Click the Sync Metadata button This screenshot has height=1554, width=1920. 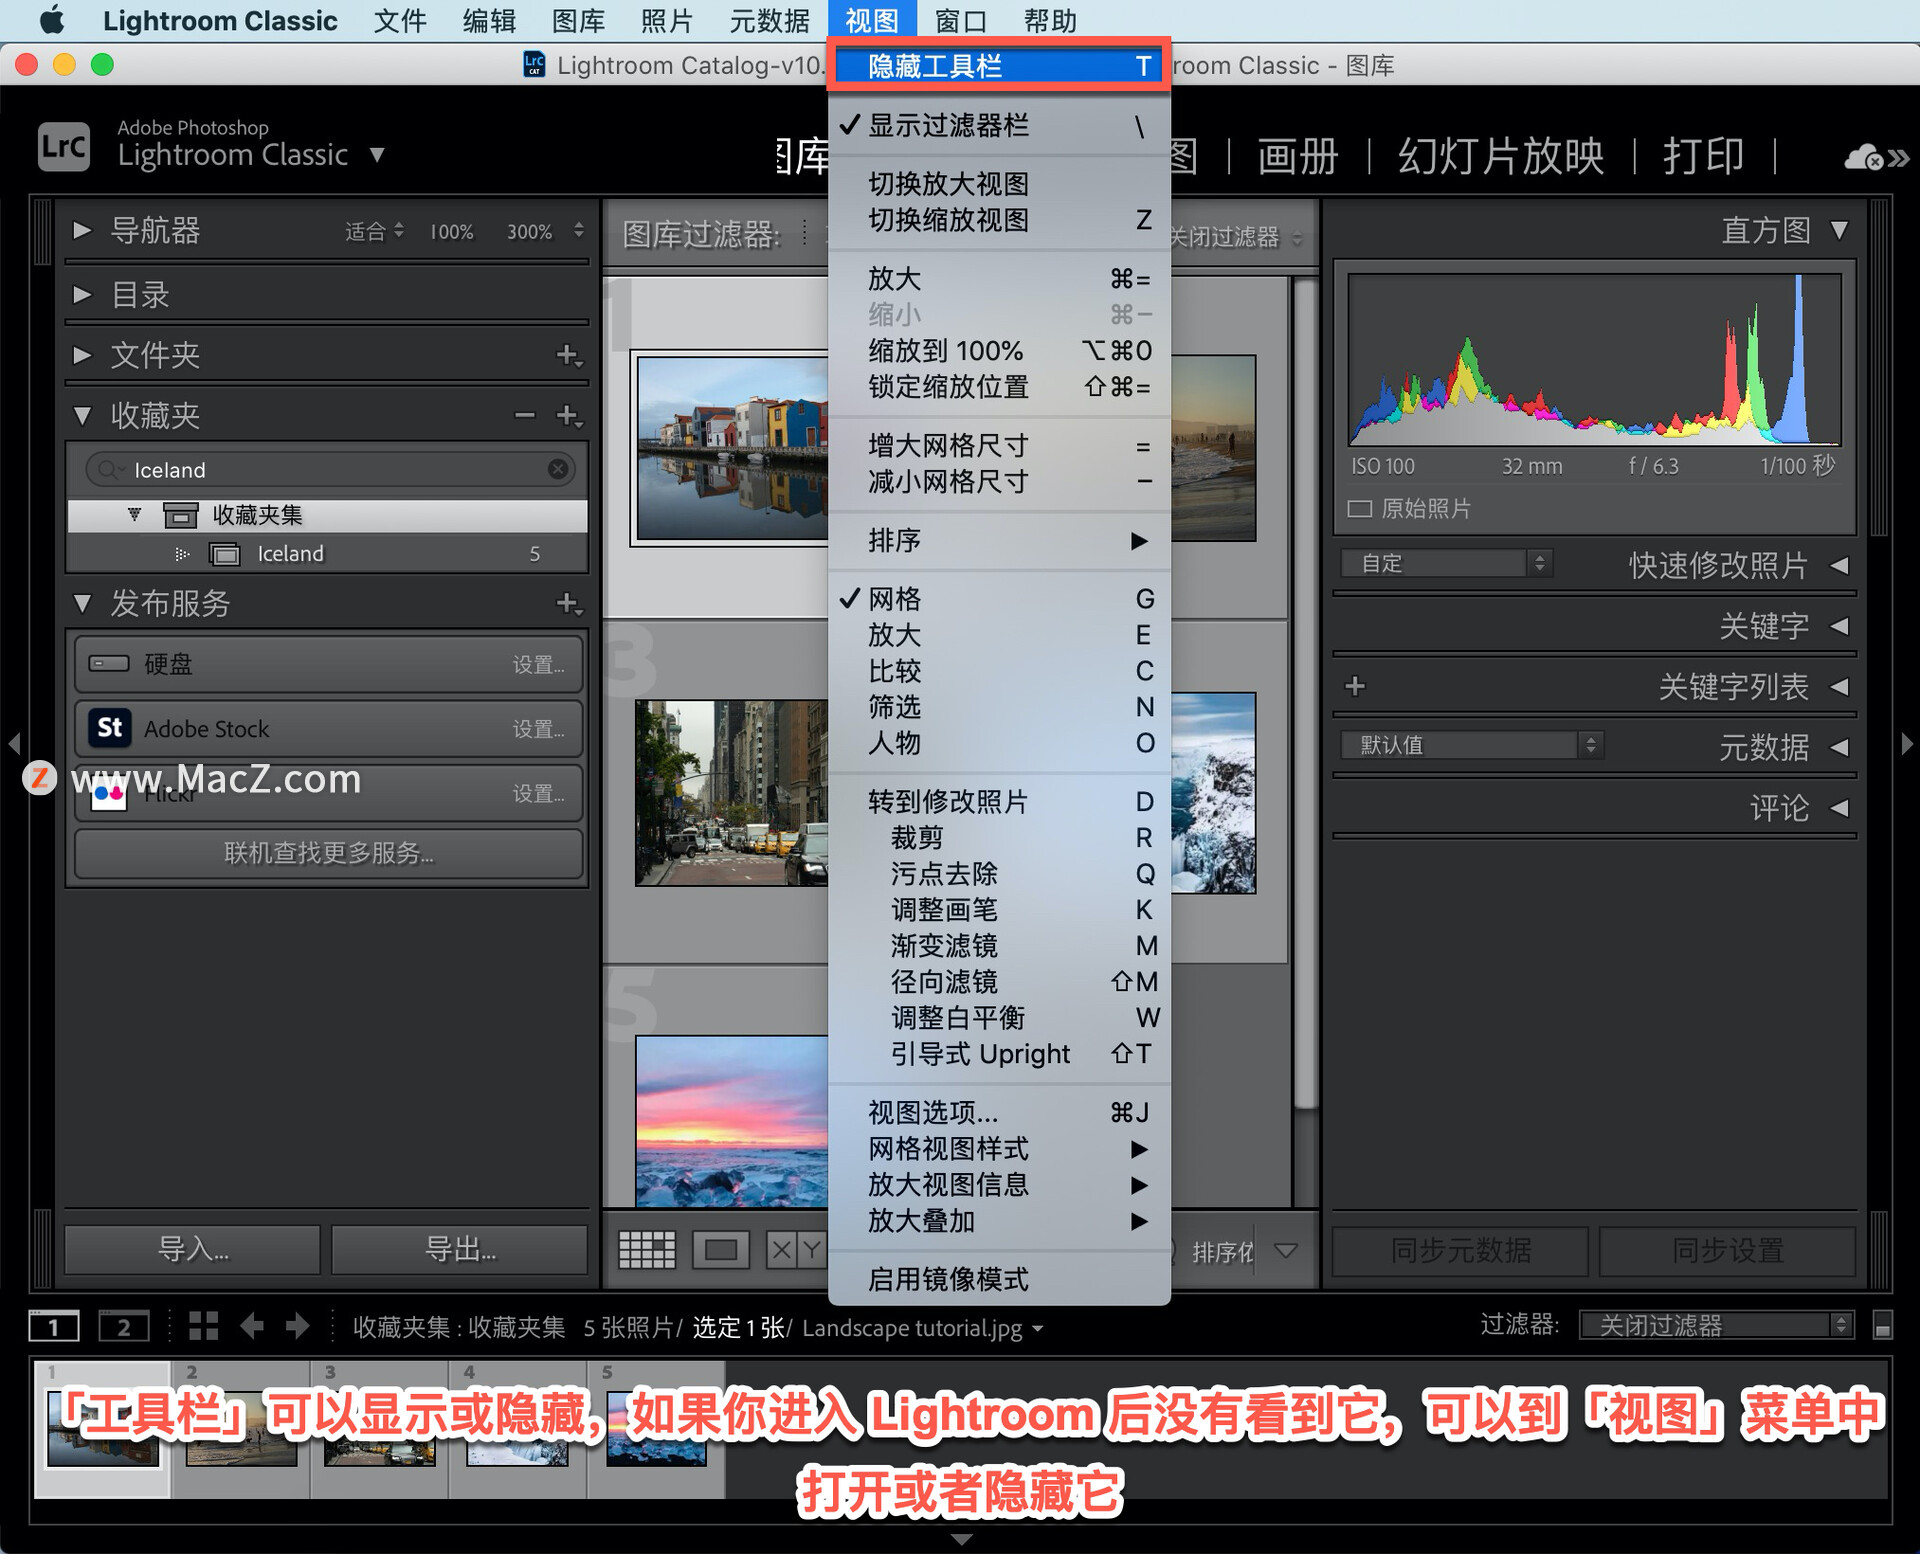(x=1460, y=1250)
